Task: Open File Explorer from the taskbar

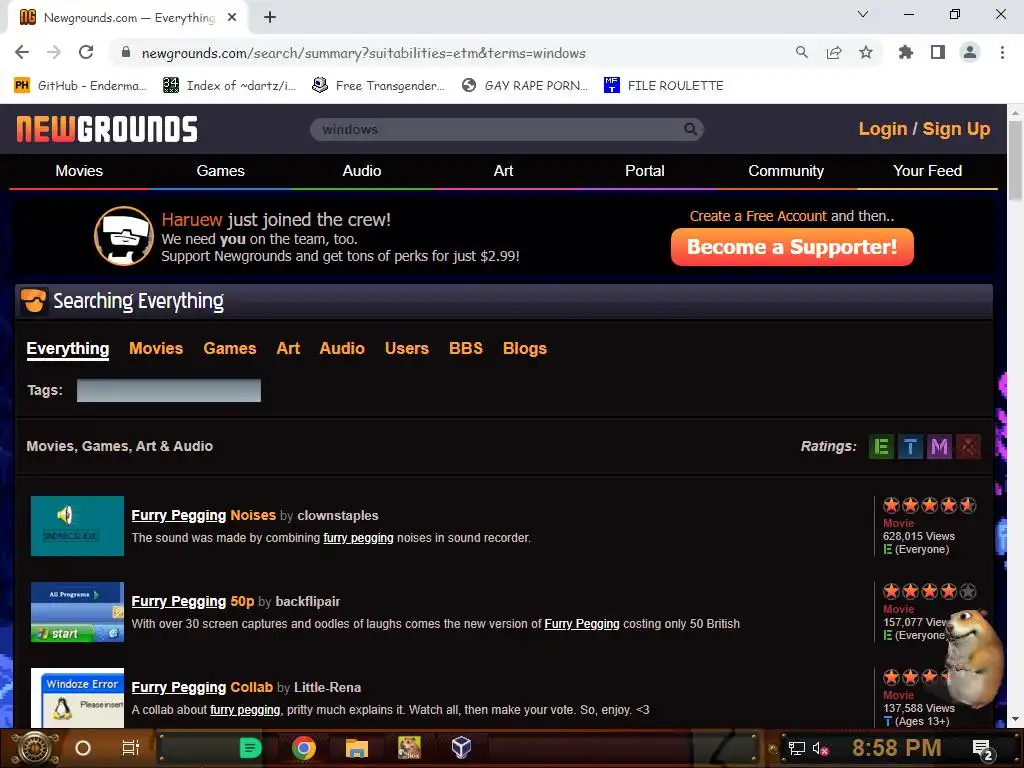Action: (x=357, y=748)
